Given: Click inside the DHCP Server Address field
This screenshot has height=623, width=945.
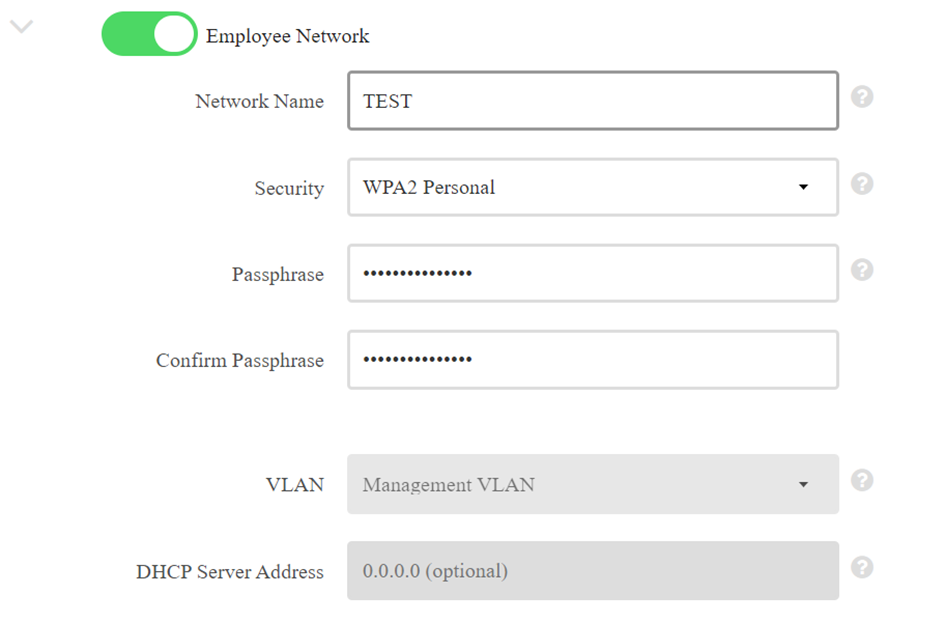Looking at the screenshot, I should pyautogui.click(x=592, y=571).
